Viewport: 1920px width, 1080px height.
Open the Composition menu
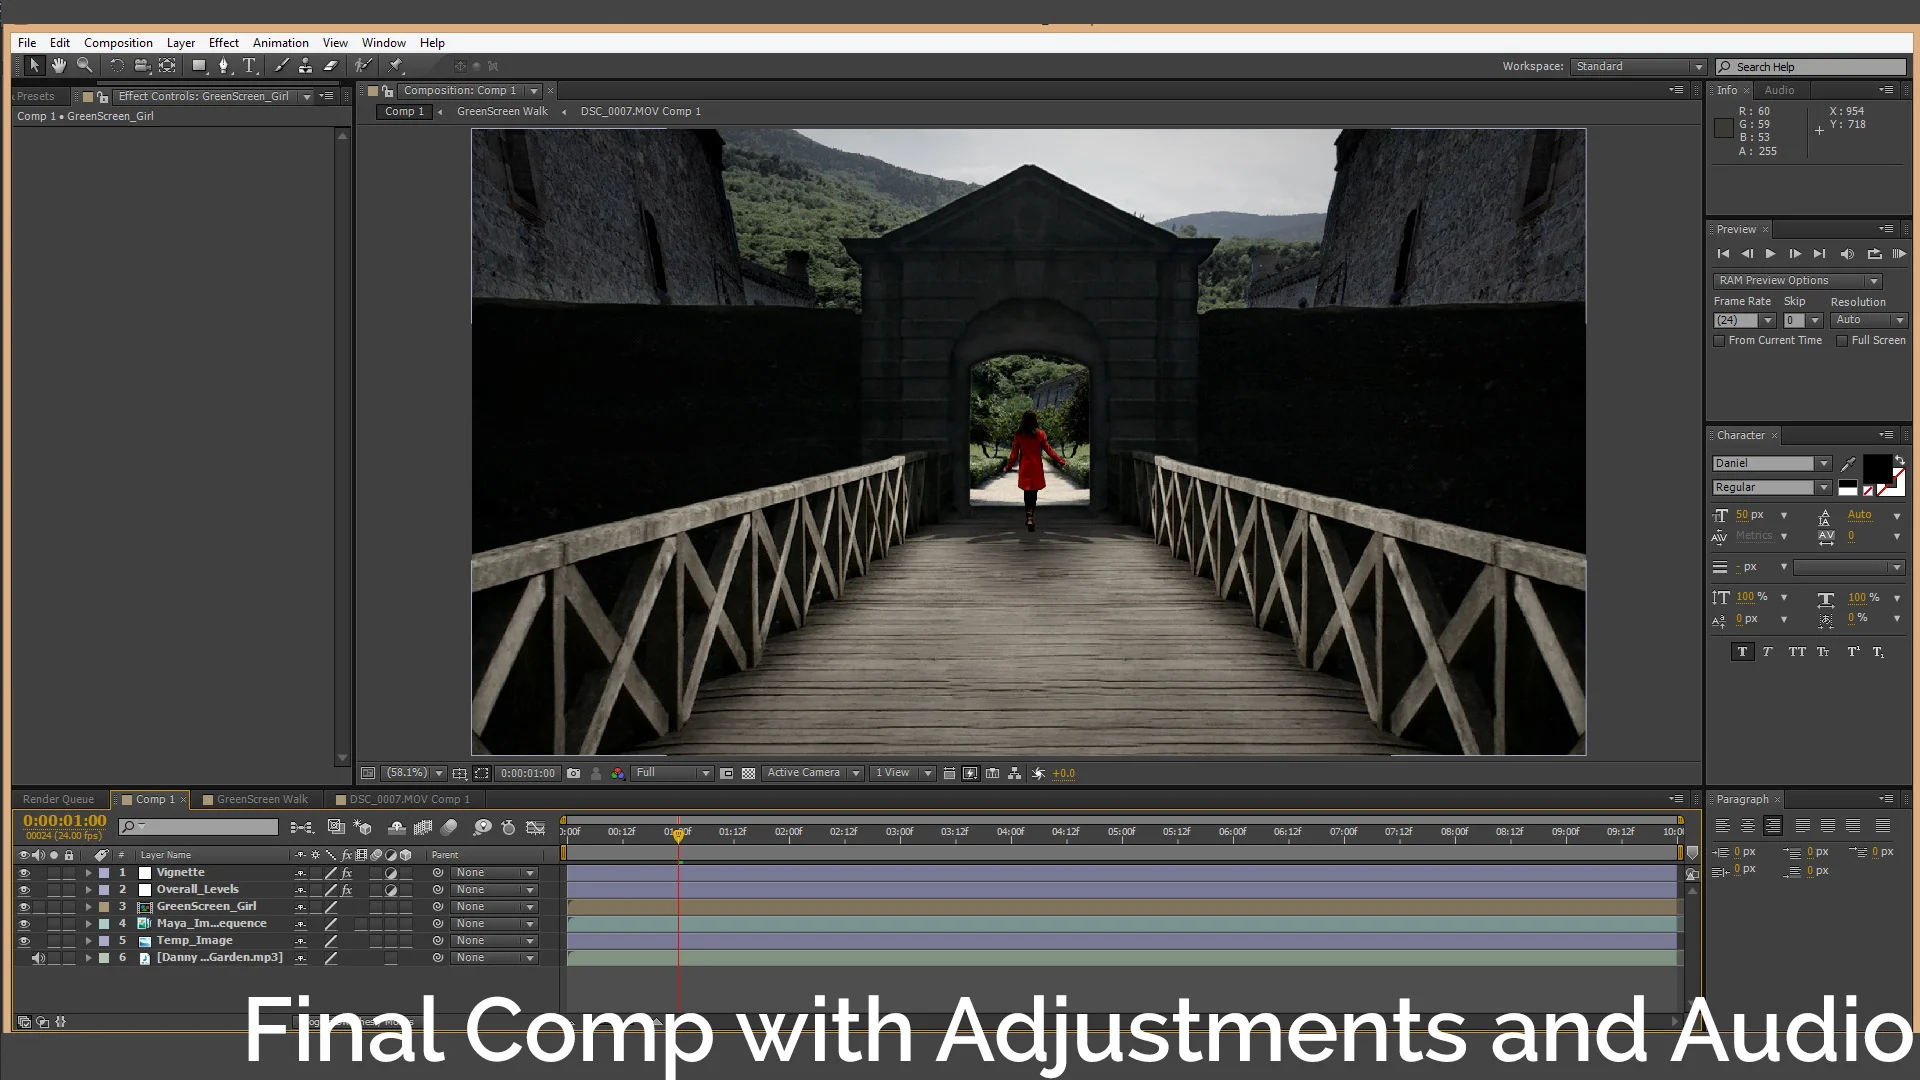(x=118, y=43)
